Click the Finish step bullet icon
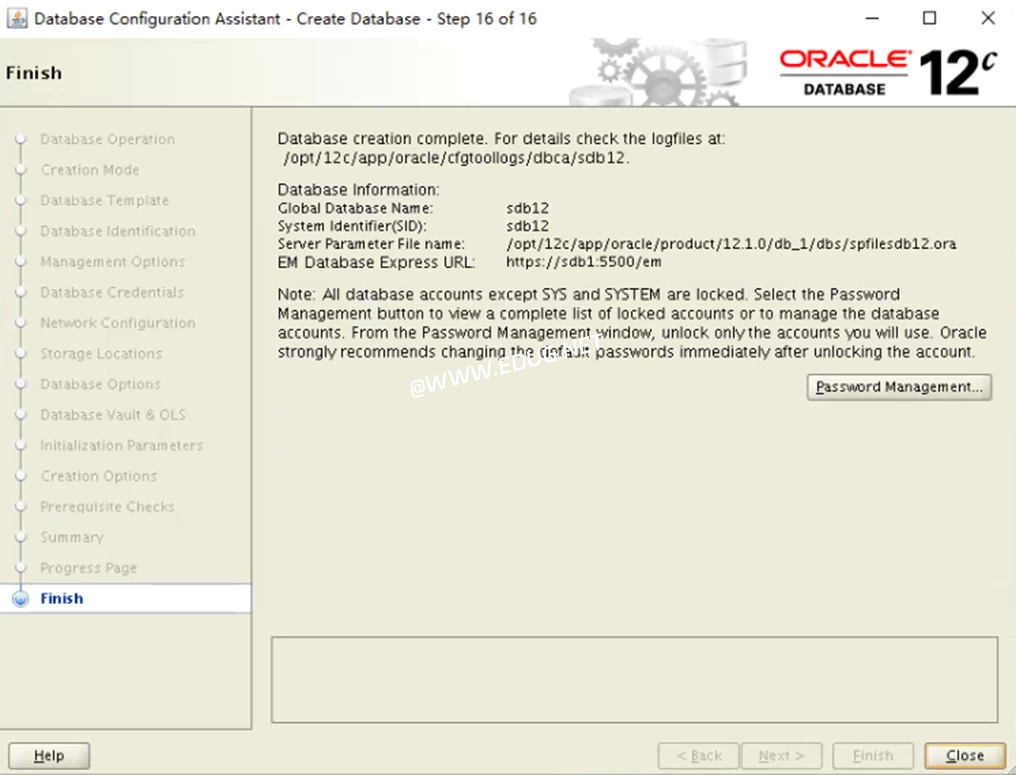 click(21, 598)
